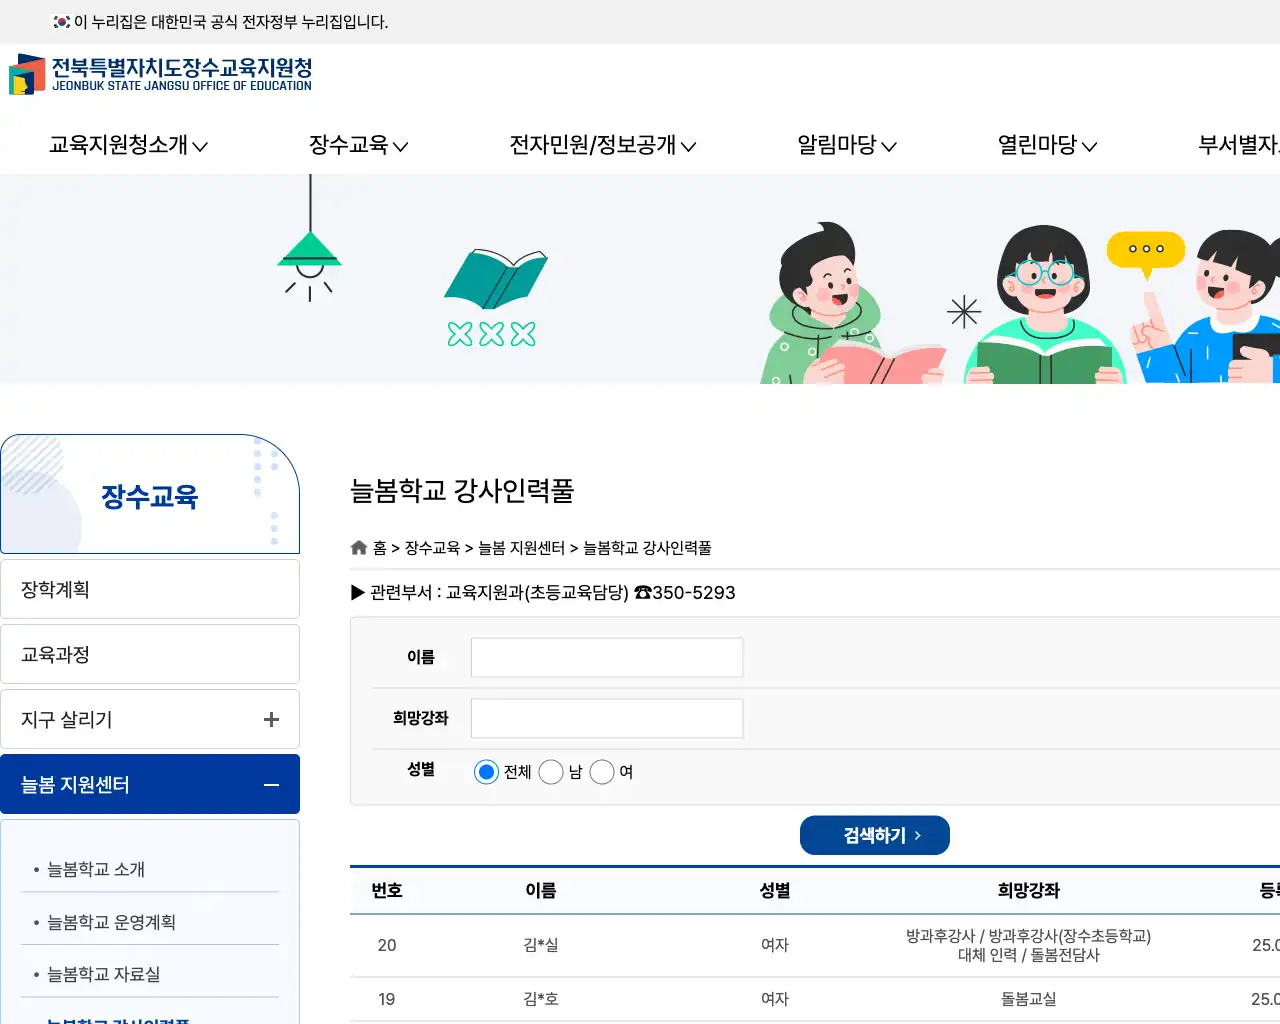1280x1024 pixels.
Task: Select the 여 gender radio button
Action: click(602, 771)
